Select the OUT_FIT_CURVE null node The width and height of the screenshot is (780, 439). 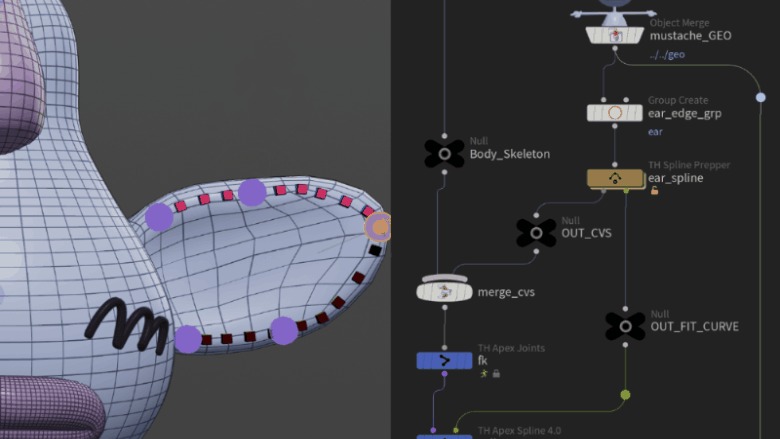click(x=625, y=326)
